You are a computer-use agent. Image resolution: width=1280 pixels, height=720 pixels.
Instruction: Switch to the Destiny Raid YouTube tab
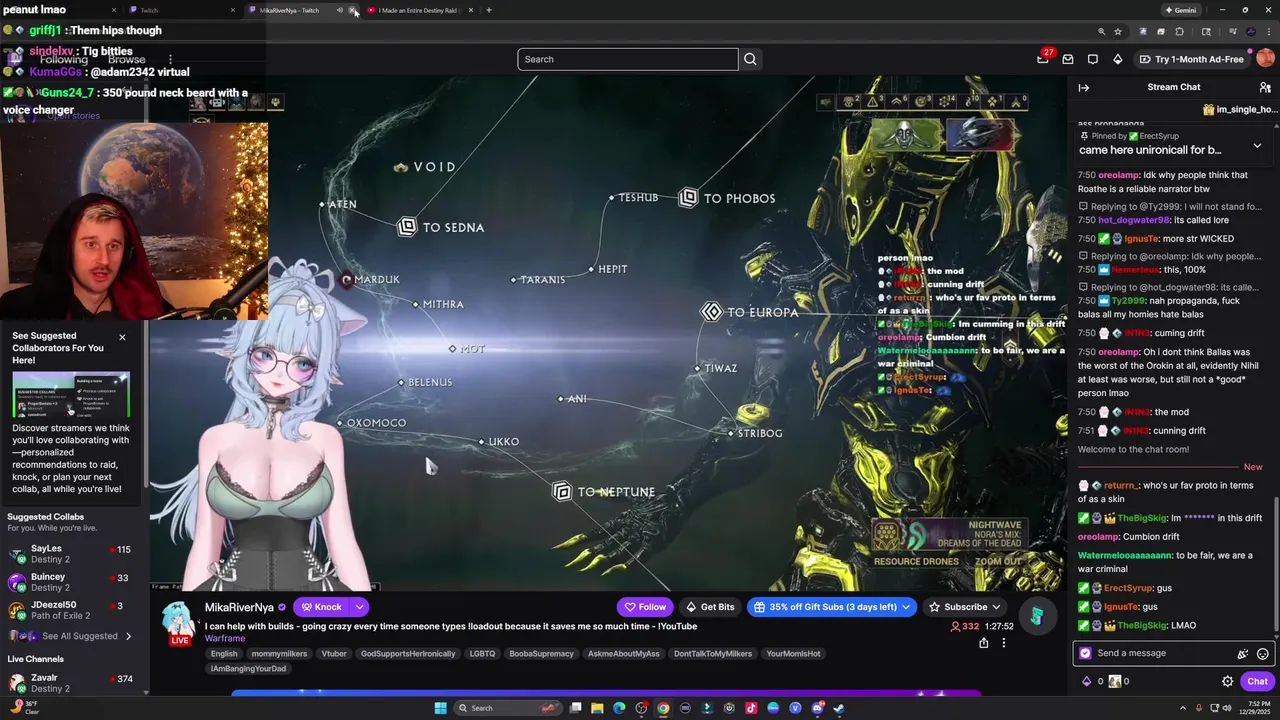coord(418,10)
